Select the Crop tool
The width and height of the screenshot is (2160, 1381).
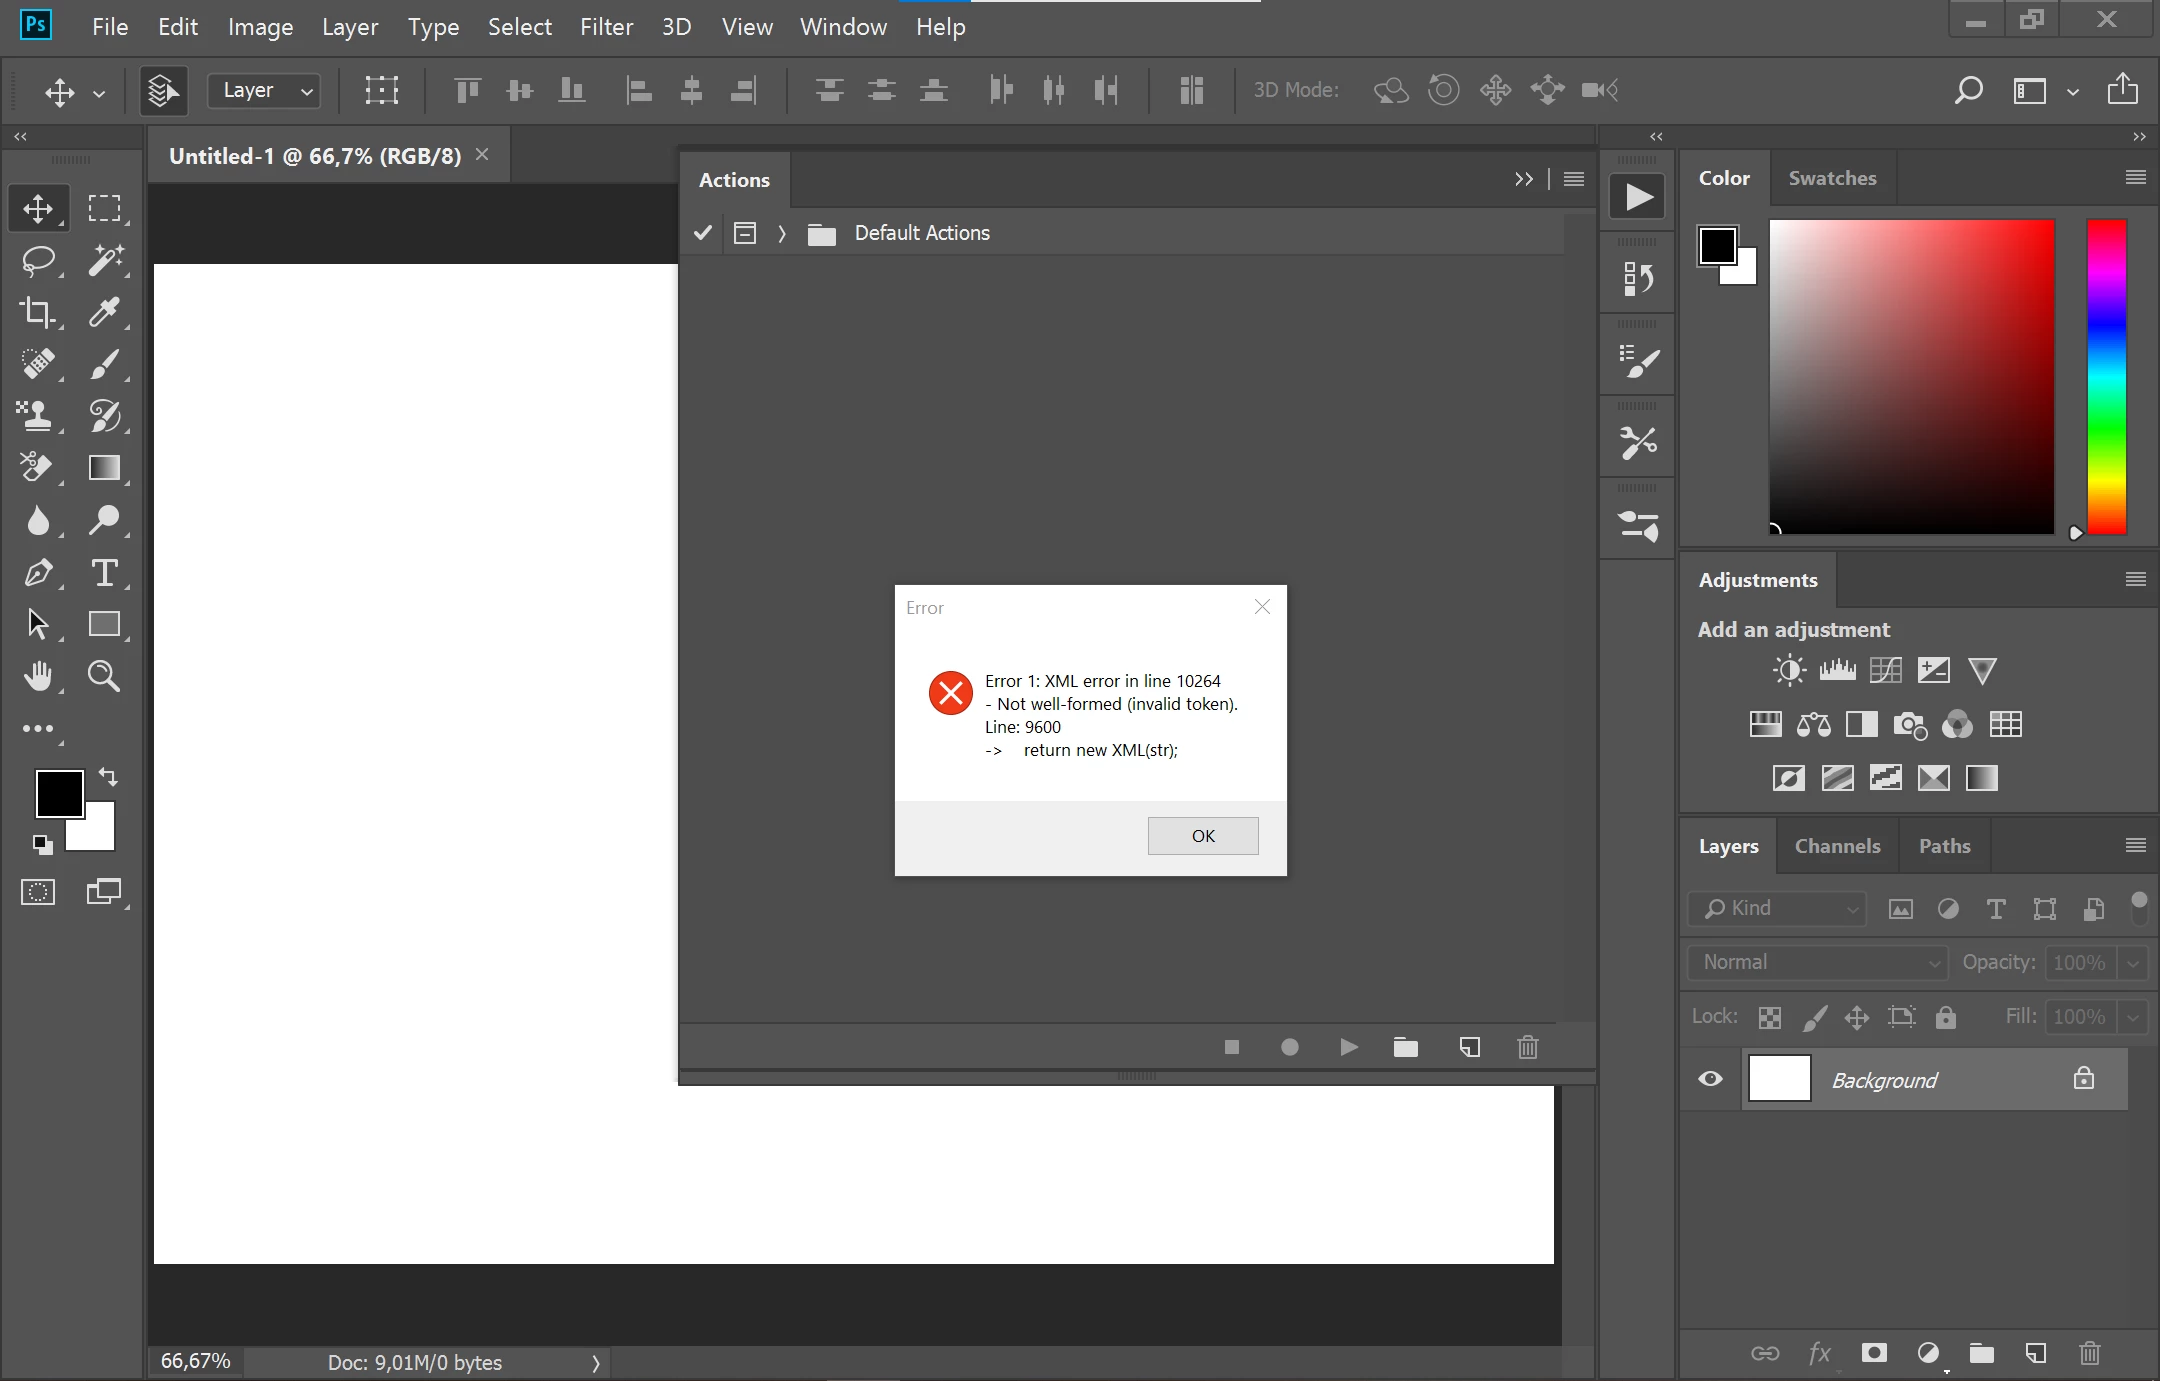coord(38,312)
